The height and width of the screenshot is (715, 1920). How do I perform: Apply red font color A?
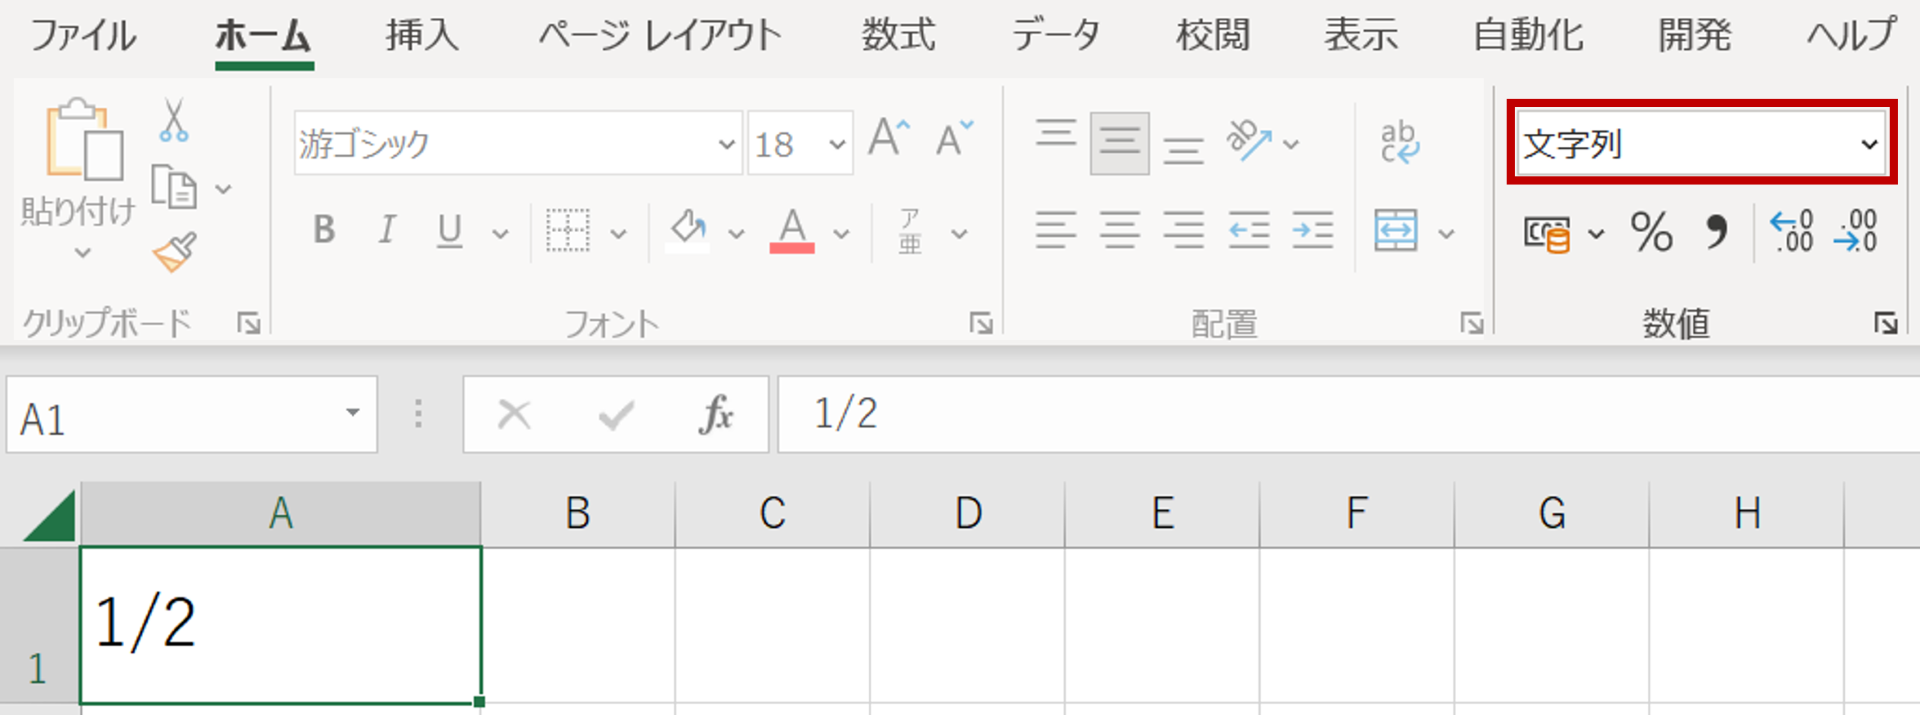[792, 231]
